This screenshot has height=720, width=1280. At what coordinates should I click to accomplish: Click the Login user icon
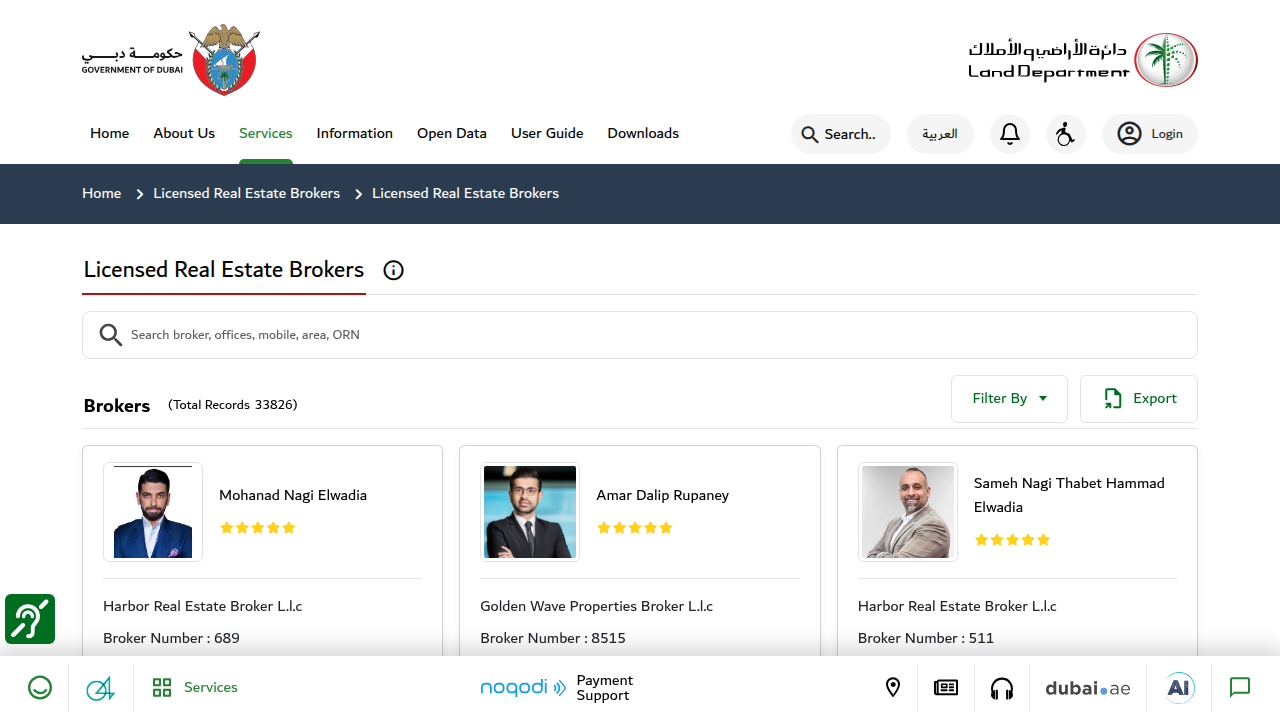[1129, 134]
